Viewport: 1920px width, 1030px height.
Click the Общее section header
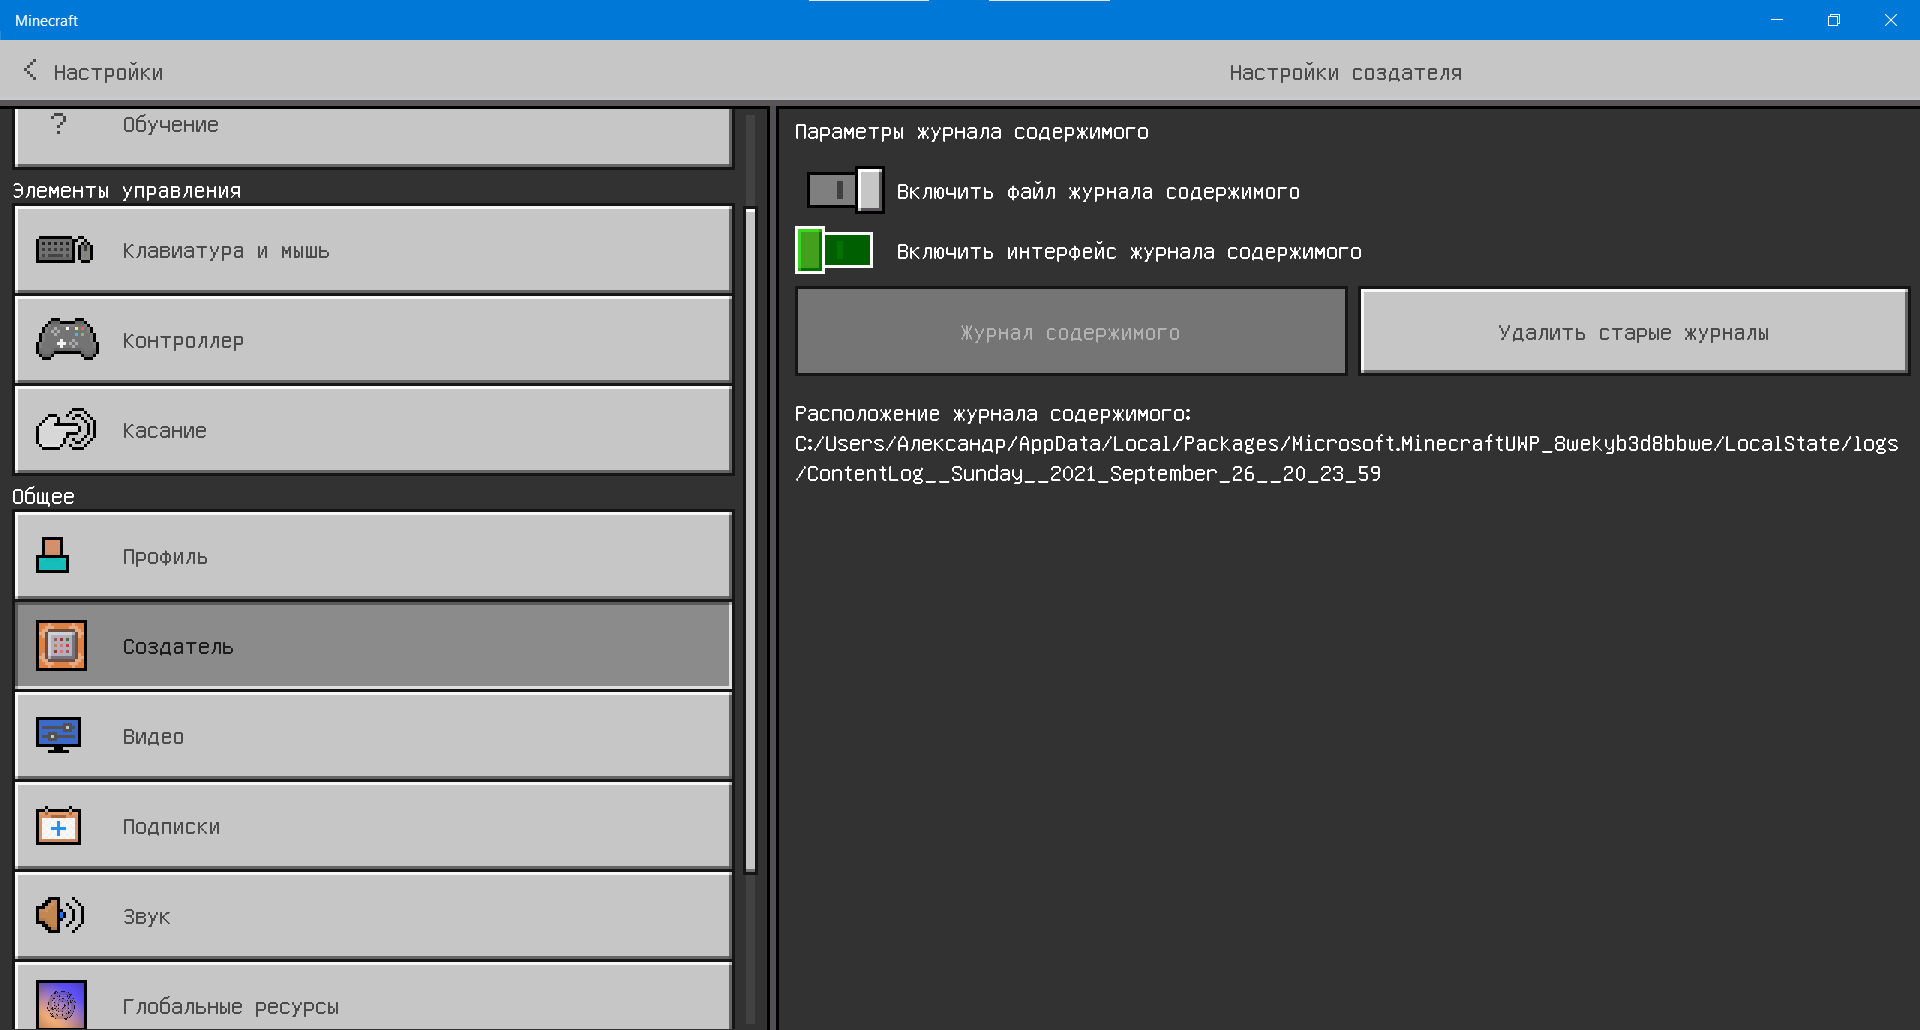point(43,496)
